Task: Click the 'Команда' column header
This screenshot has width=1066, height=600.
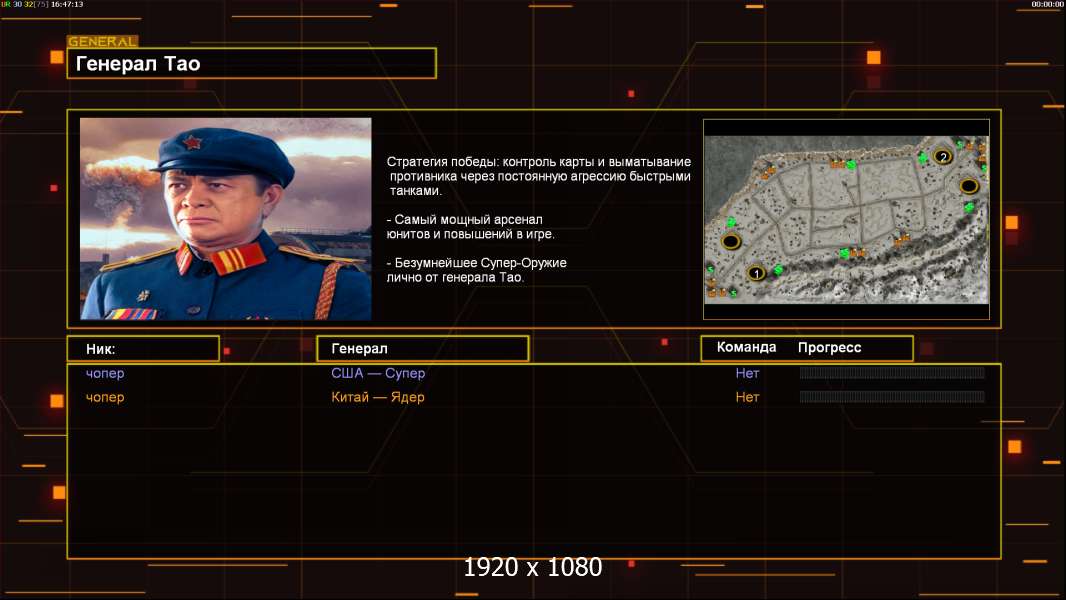Action: (746, 347)
